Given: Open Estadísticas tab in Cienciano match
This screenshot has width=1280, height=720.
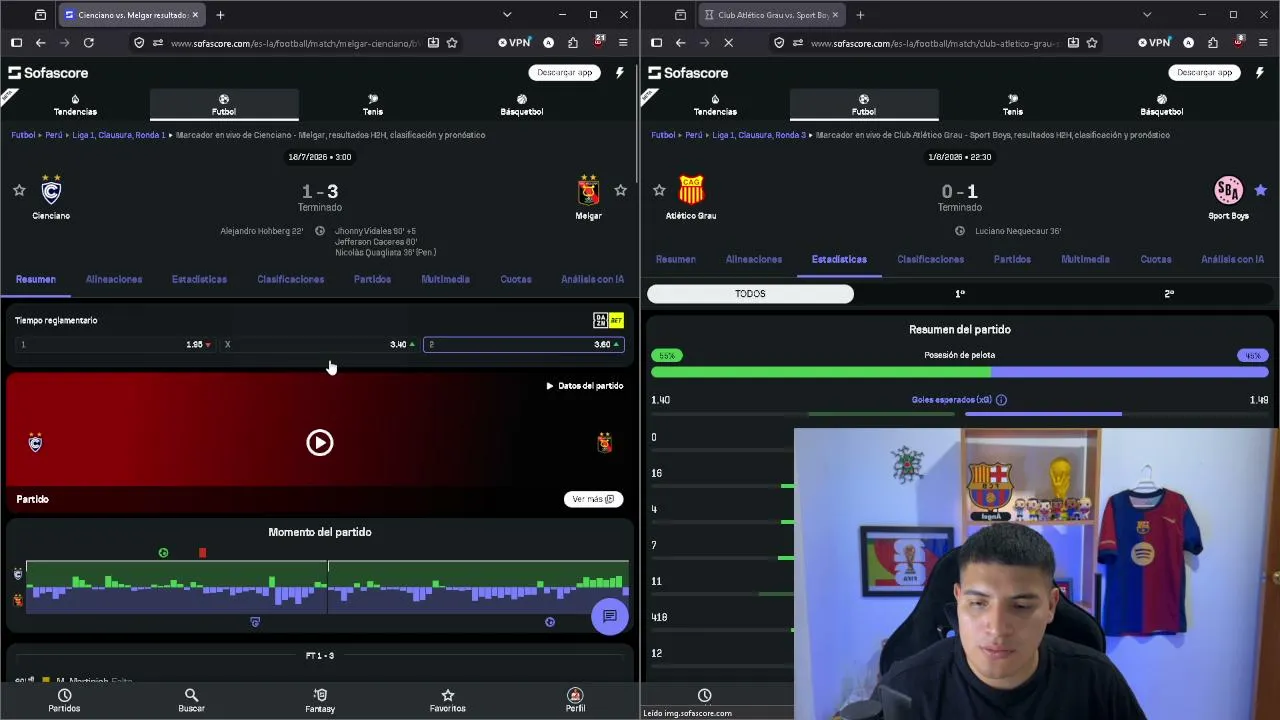Looking at the screenshot, I should click(x=199, y=280).
